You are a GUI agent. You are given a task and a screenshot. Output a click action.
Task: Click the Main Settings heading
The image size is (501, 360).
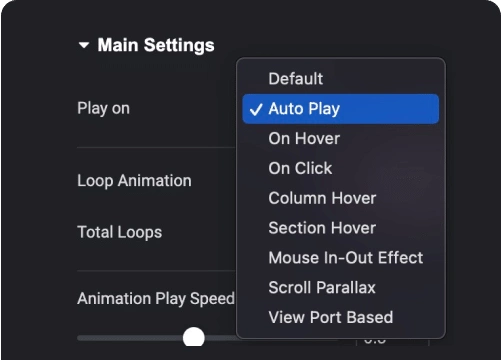coord(156,45)
